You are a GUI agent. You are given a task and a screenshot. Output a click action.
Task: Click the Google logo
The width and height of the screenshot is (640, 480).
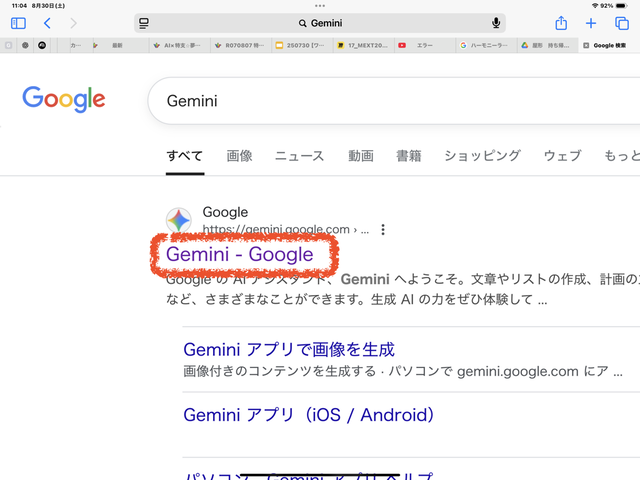point(64,99)
